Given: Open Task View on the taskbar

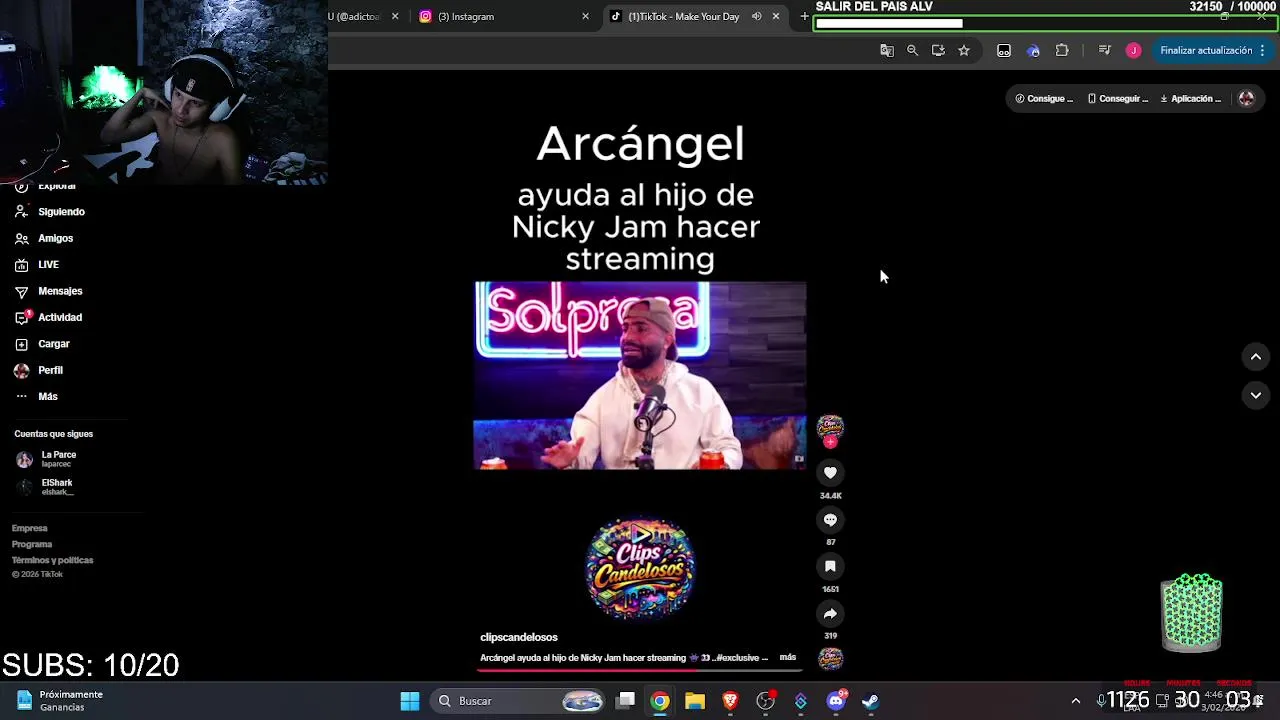Looking at the screenshot, I should [x=626, y=701].
